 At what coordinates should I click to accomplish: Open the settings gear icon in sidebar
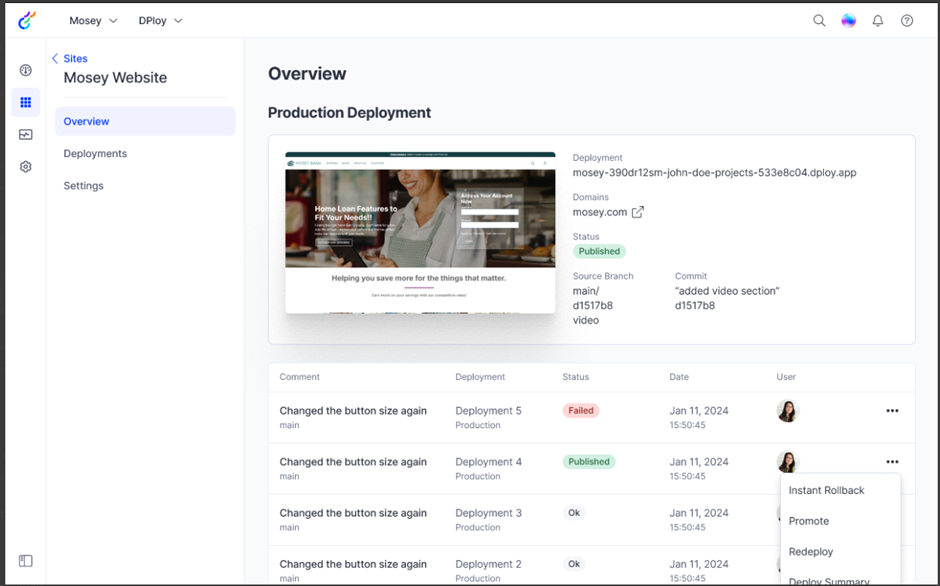26,167
